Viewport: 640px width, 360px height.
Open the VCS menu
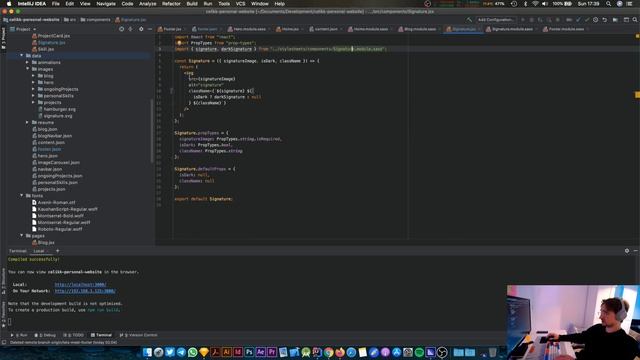(x=240, y=4)
